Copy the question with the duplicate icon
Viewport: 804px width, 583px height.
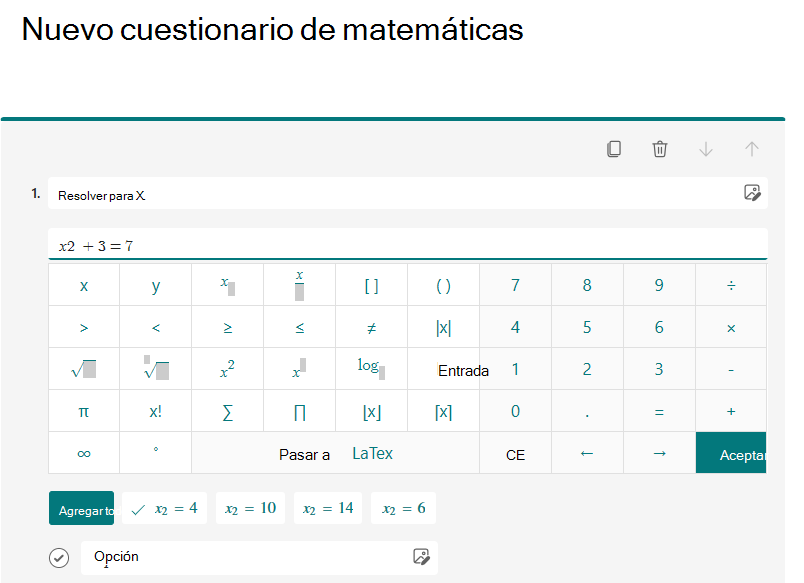614,149
